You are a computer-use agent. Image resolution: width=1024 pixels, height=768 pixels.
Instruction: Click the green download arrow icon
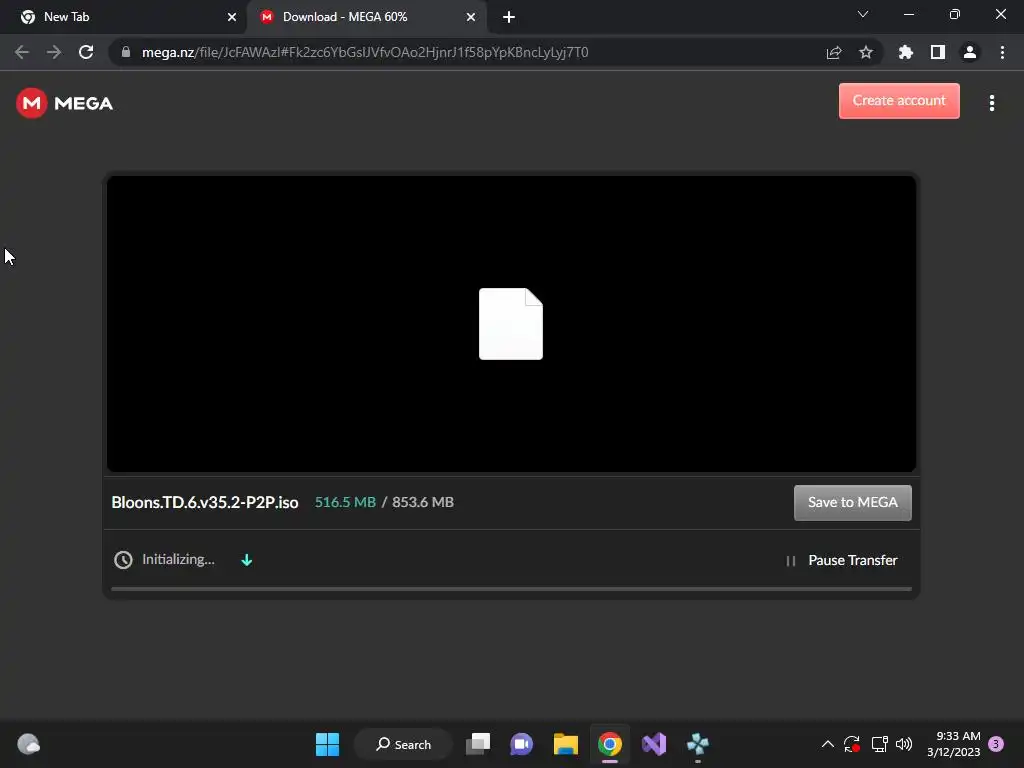pyautogui.click(x=246, y=560)
